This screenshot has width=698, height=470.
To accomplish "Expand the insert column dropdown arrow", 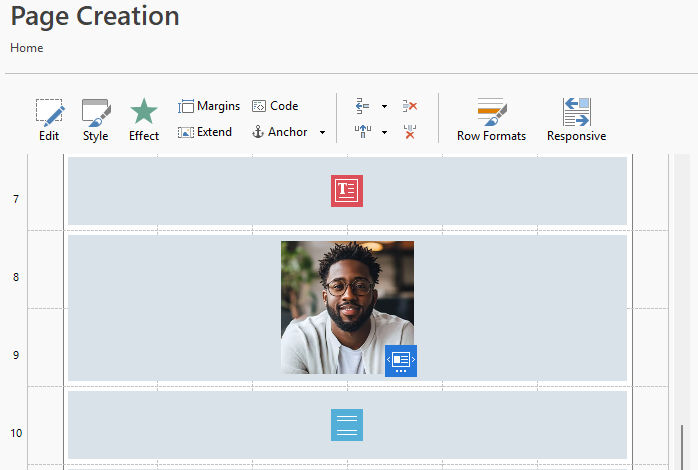I will click(x=384, y=133).
